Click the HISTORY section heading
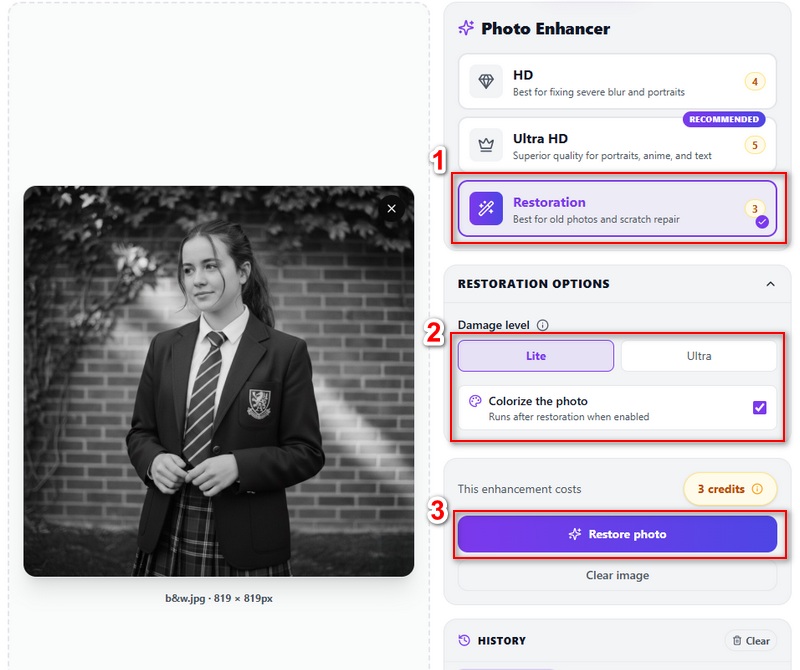 [x=502, y=641]
